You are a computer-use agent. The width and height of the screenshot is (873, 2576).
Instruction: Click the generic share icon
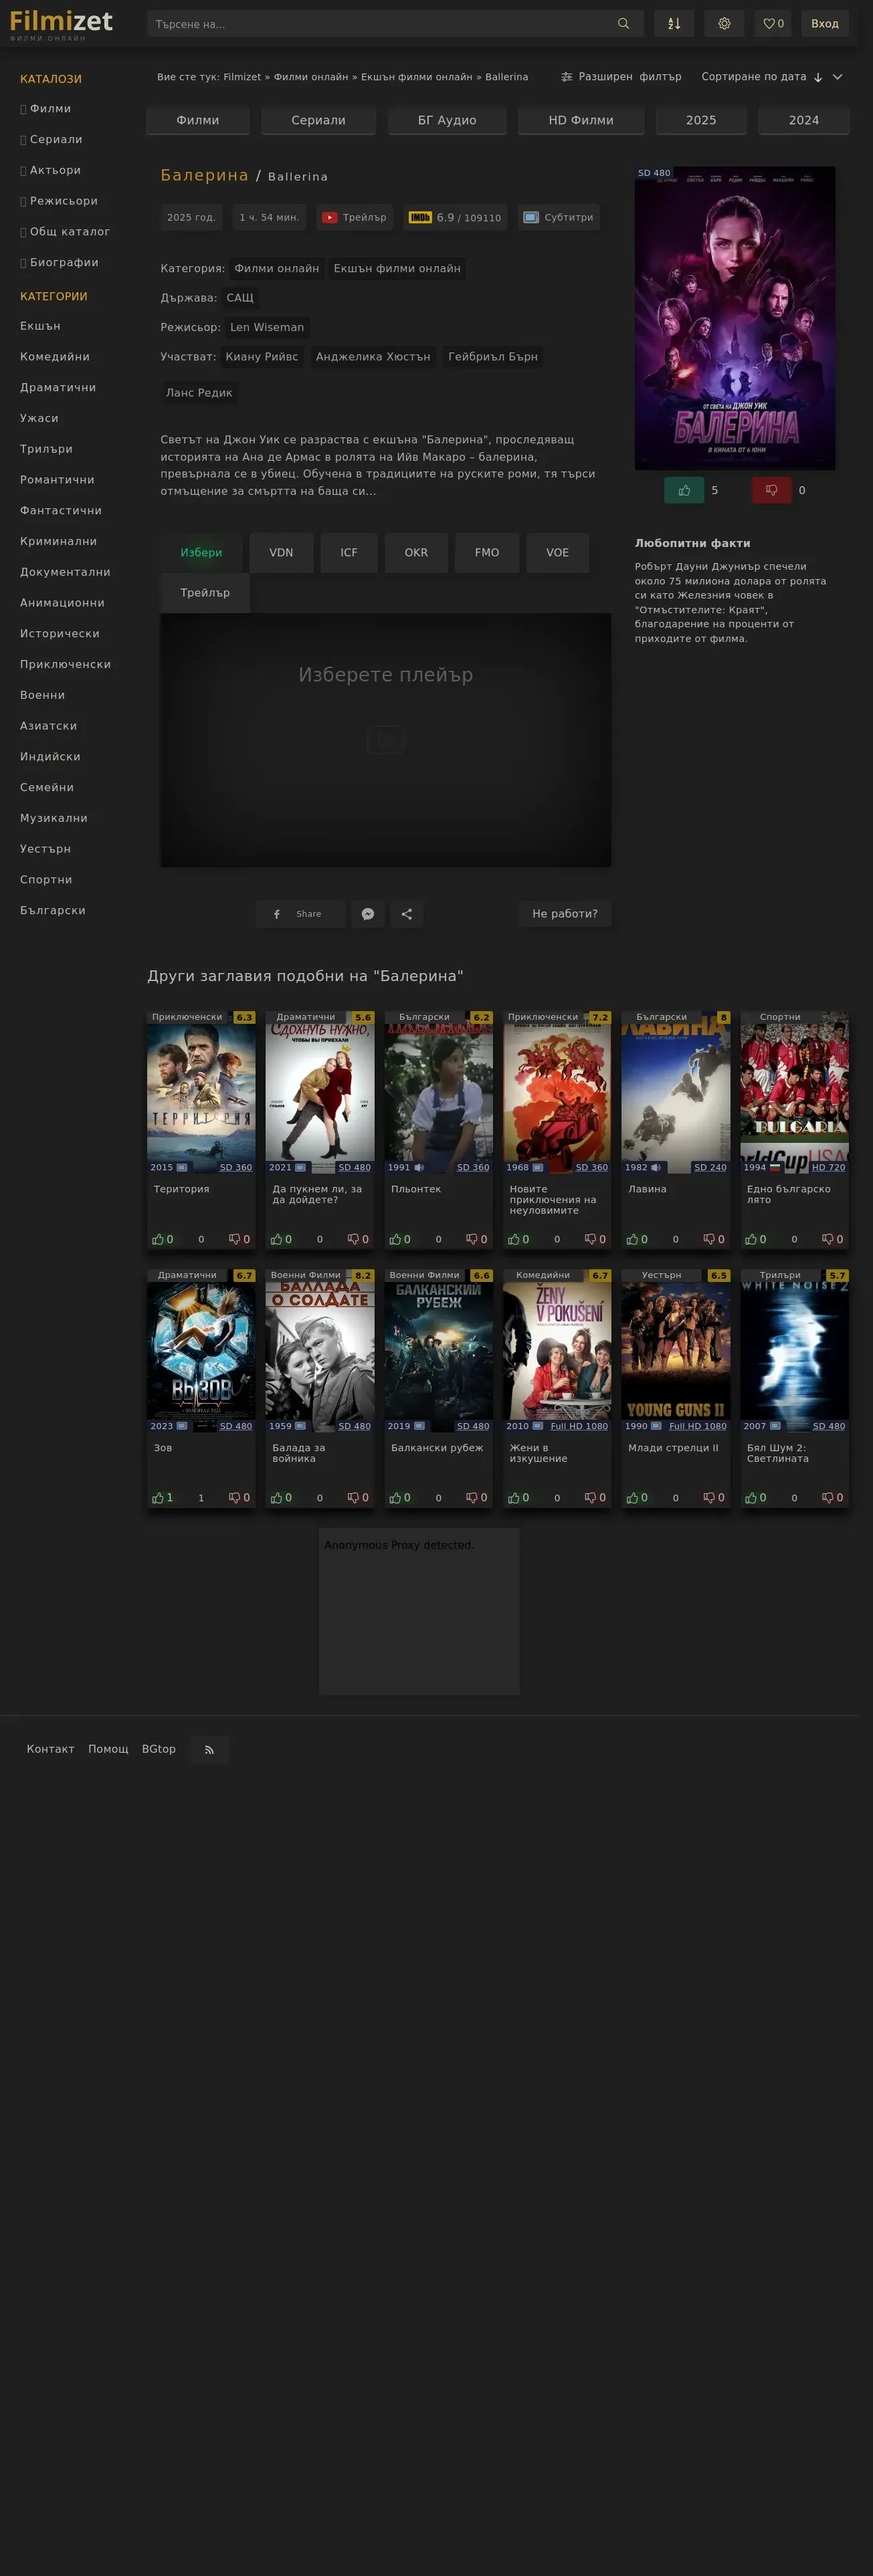click(x=406, y=914)
